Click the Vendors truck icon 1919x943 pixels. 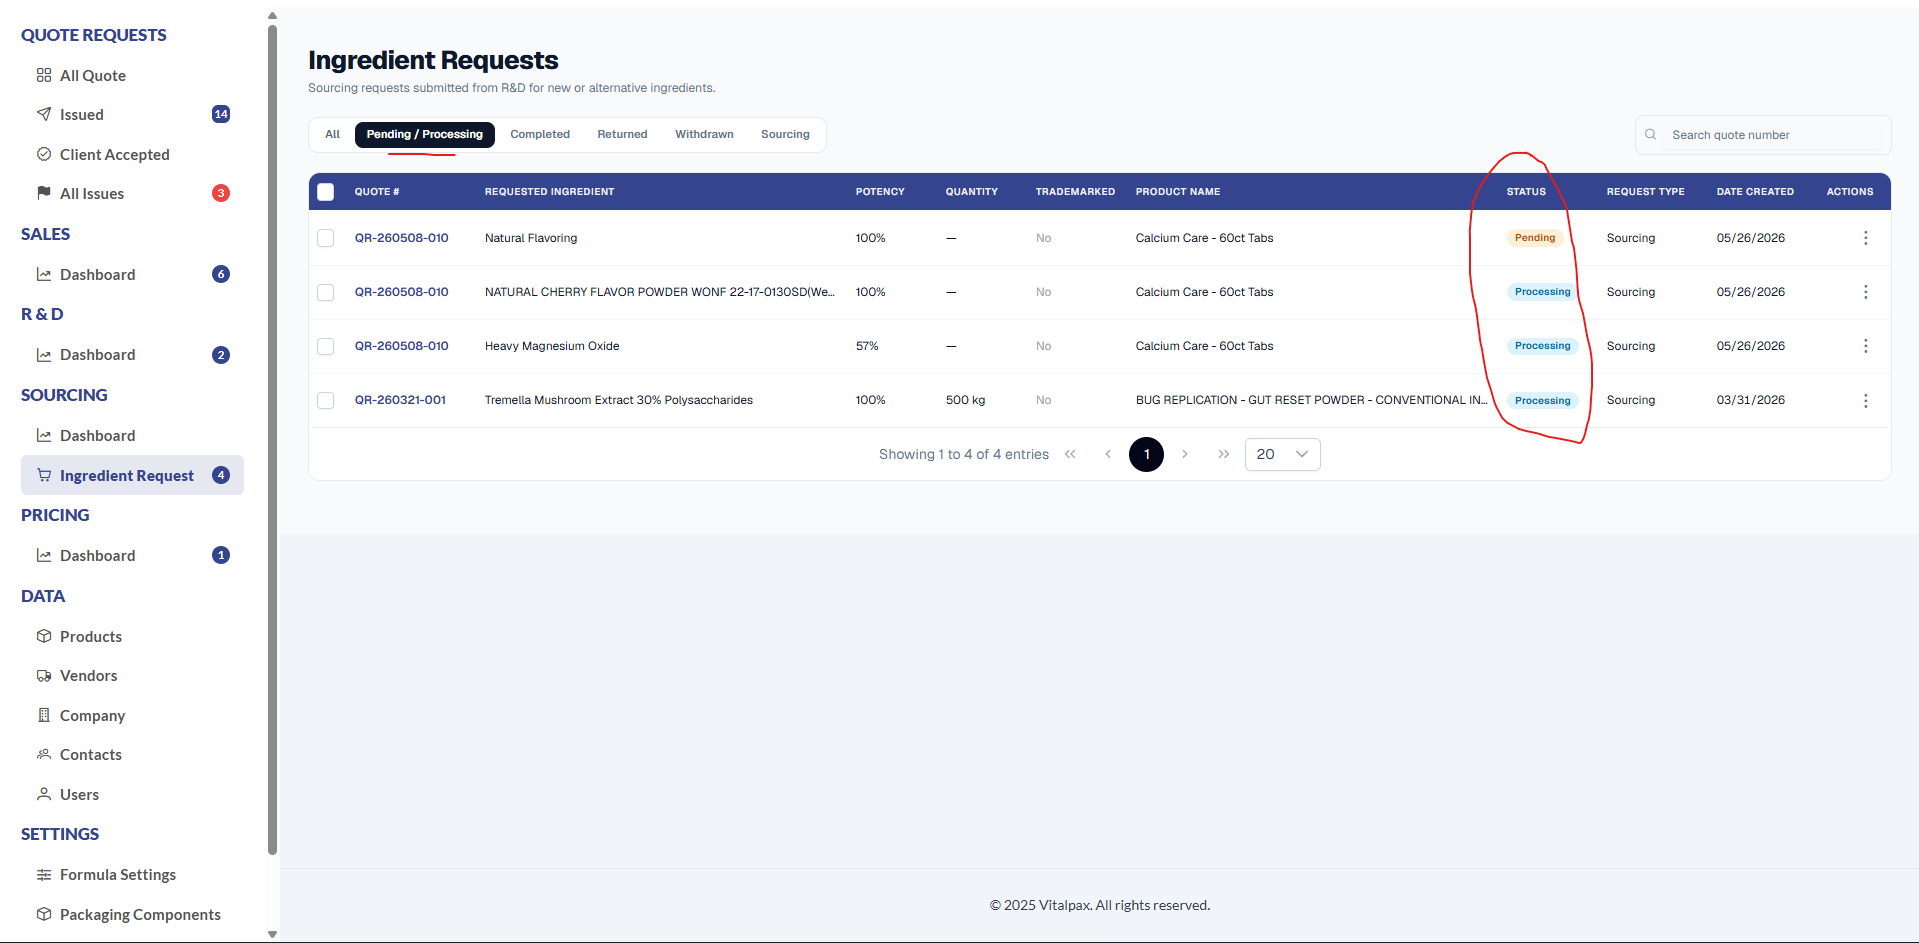coord(44,676)
